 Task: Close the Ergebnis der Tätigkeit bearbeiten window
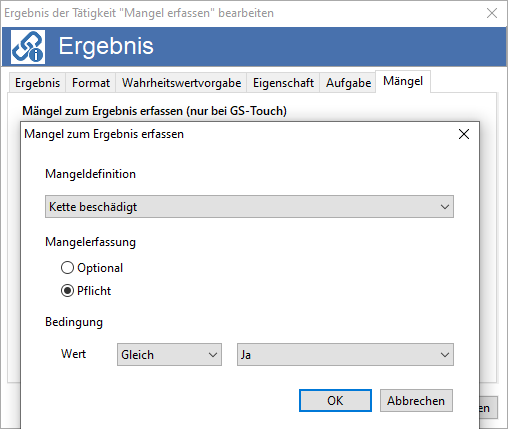(x=492, y=13)
